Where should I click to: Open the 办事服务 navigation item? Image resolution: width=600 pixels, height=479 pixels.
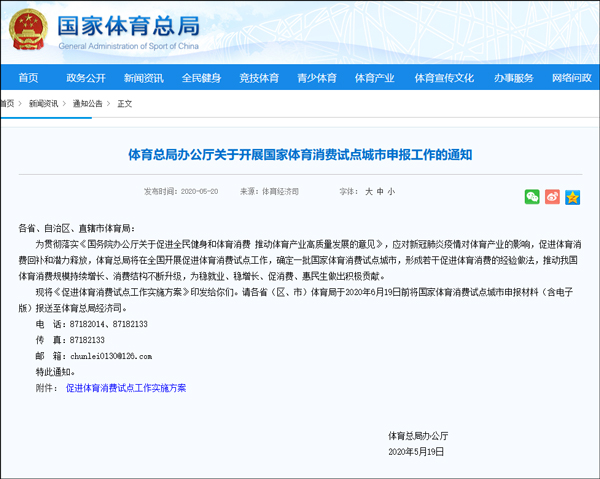[x=514, y=78]
